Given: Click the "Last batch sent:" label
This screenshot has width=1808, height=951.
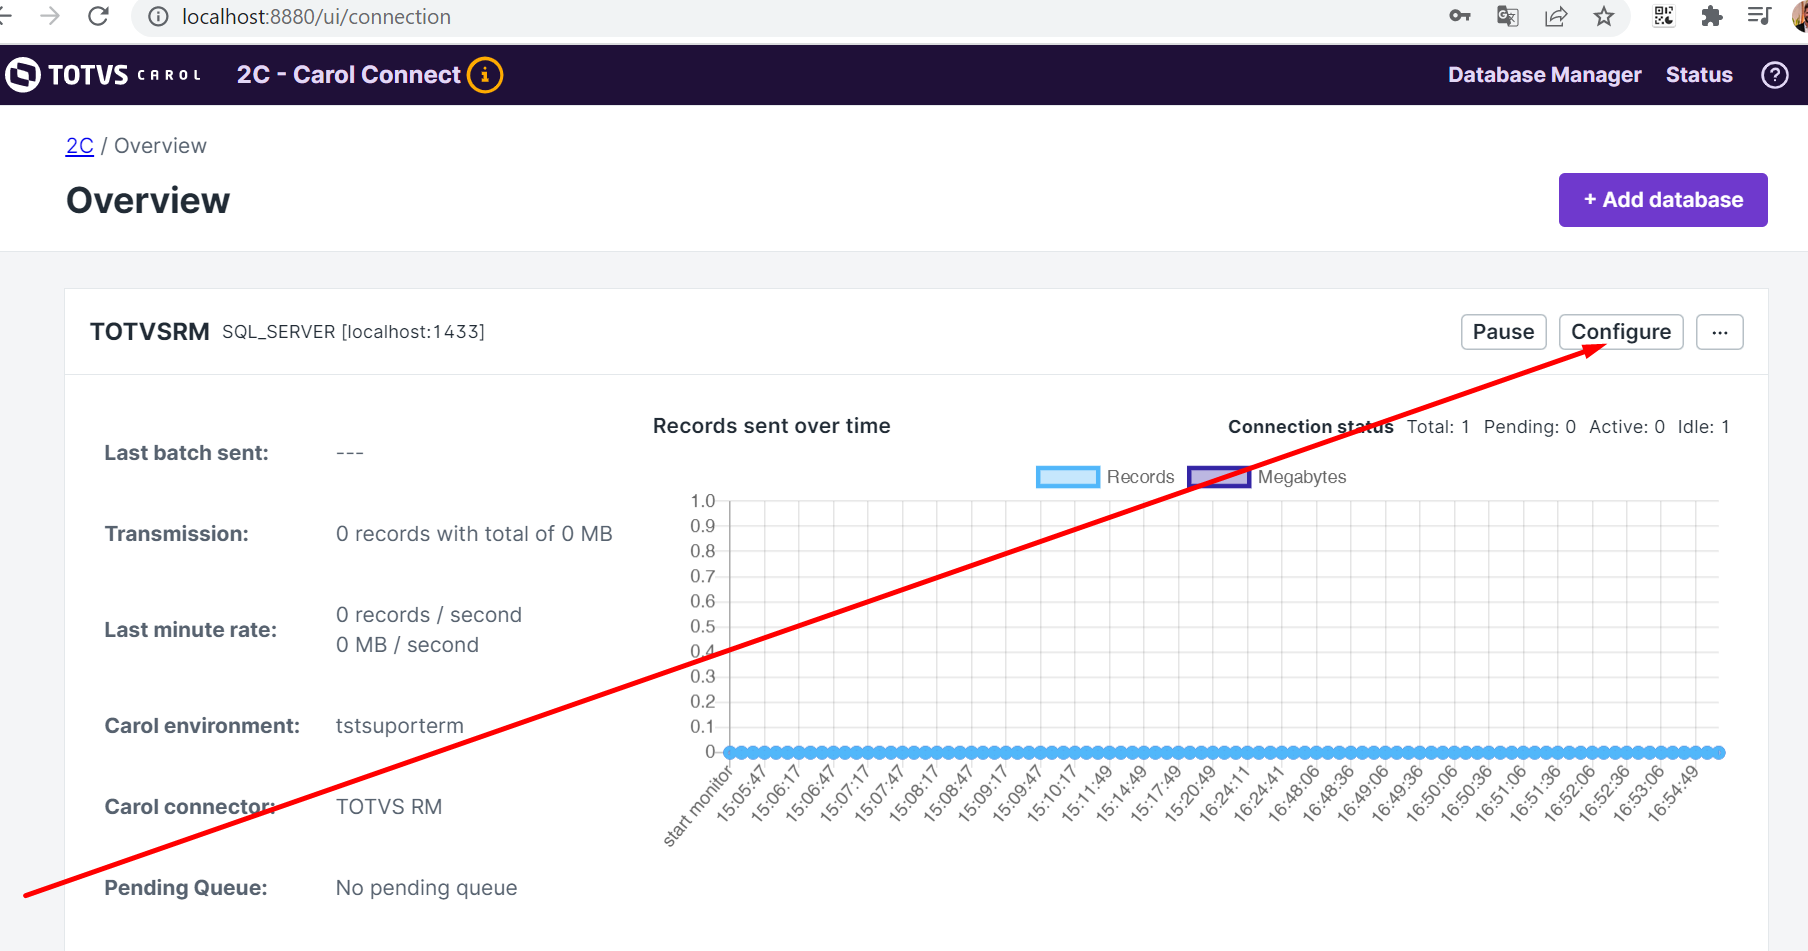Looking at the screenshot, I should (187, 453).
